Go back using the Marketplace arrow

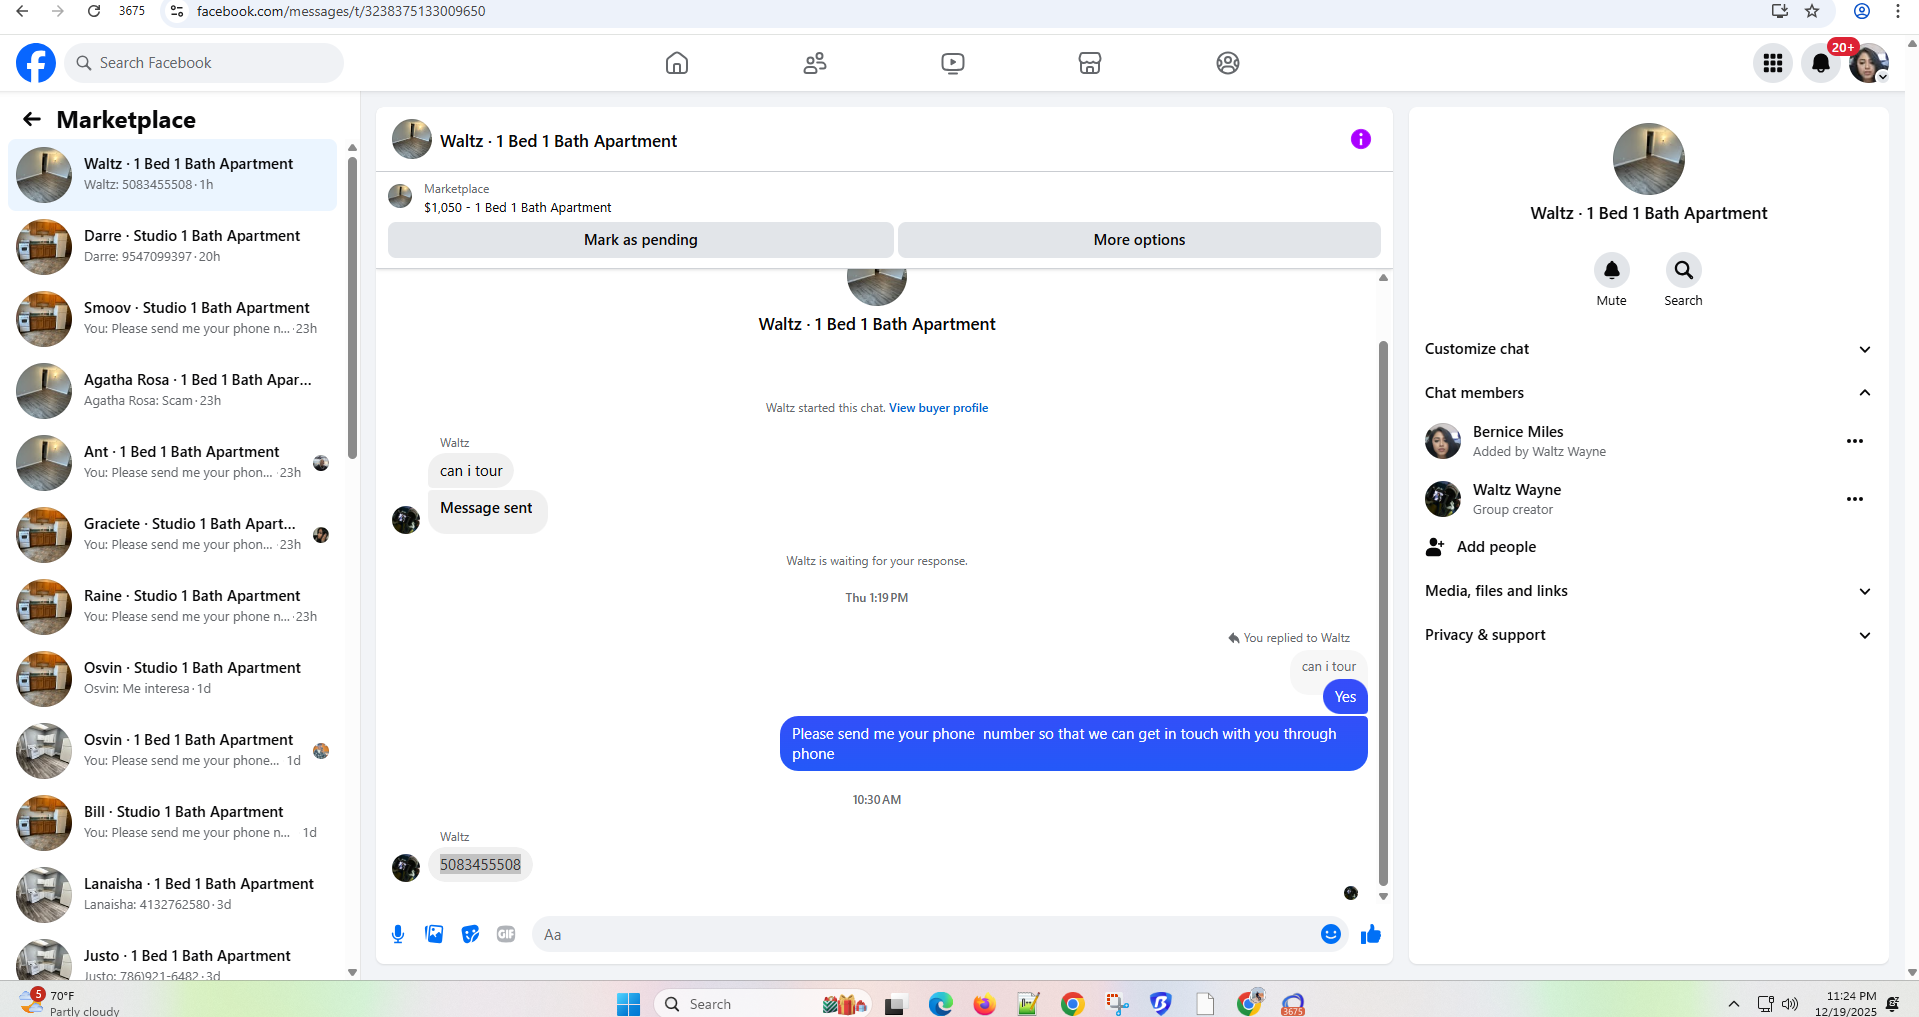[32, 120]
